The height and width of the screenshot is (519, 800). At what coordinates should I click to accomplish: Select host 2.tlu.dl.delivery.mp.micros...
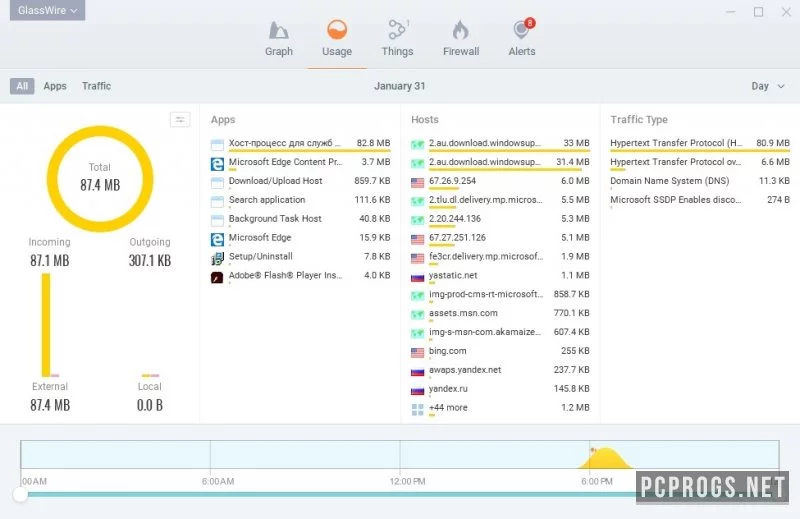tap(500, 200)
